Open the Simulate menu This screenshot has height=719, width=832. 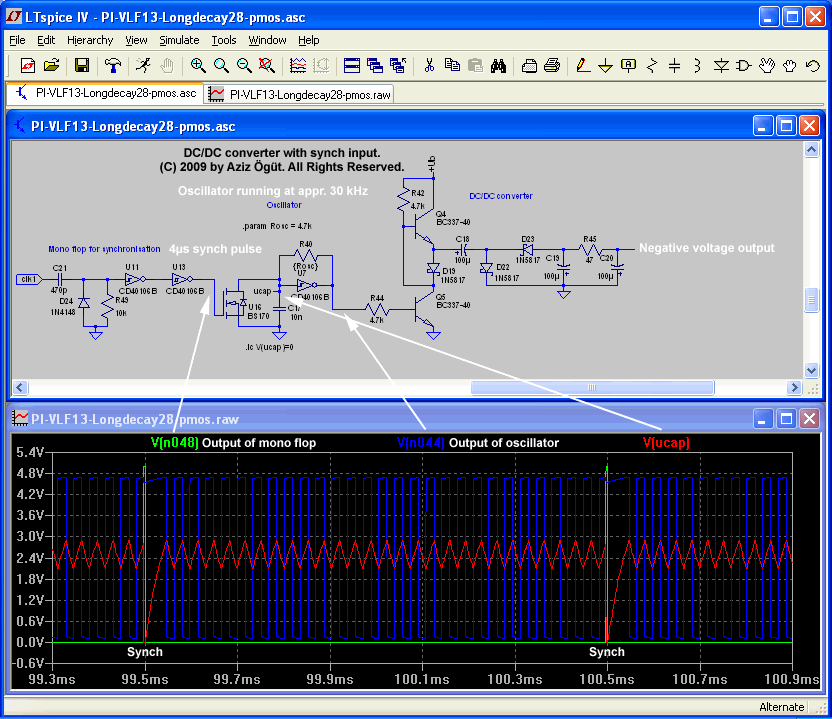pyautogui.click(x=179, y=40)
